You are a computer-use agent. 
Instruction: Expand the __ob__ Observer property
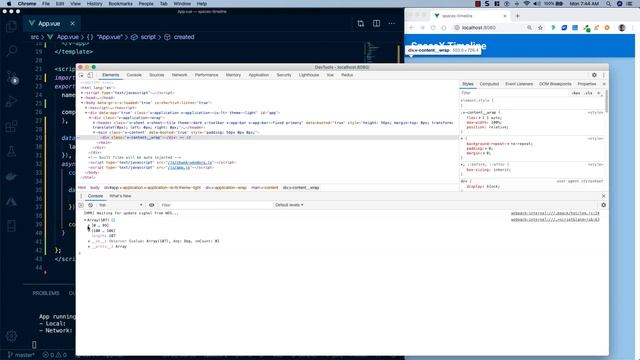pyautogui.click(x=89, y=241)
